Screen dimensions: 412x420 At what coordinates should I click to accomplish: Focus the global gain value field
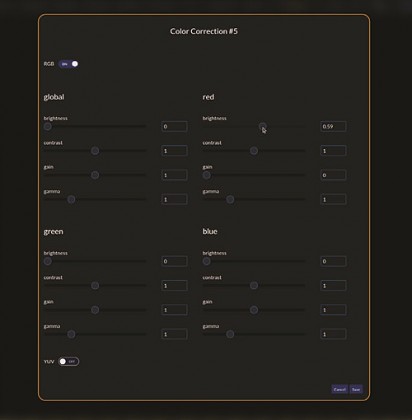(x=174, y=175)
